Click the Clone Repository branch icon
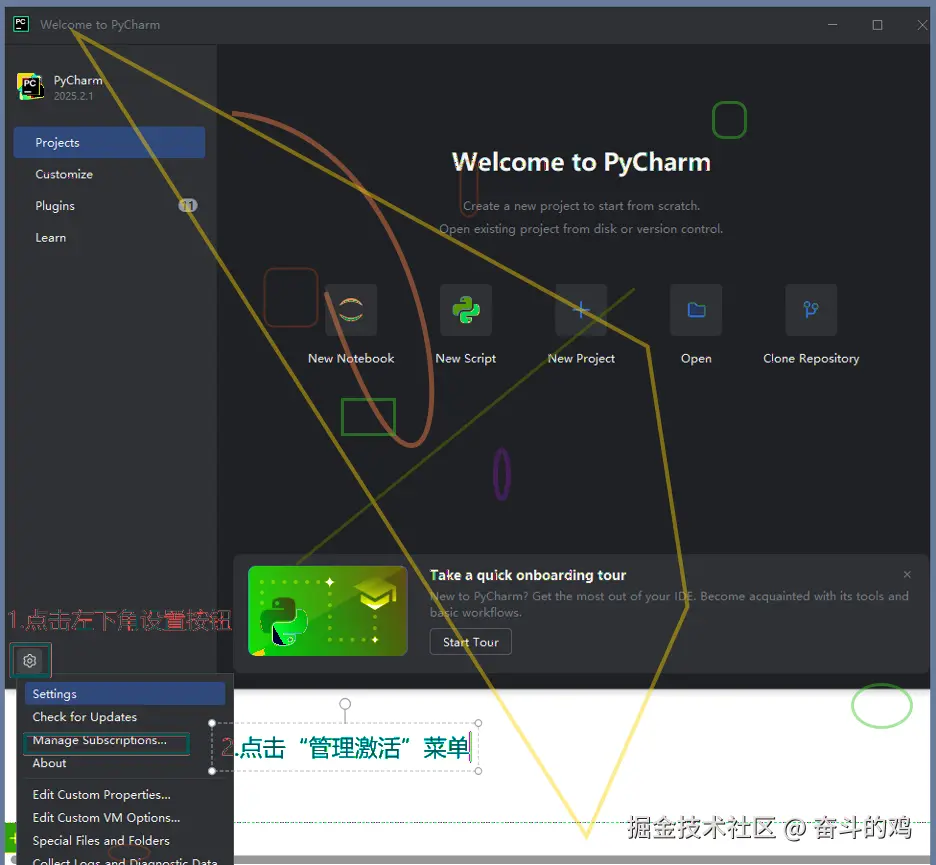Screen dimensions: 936x865 [811, 310]
